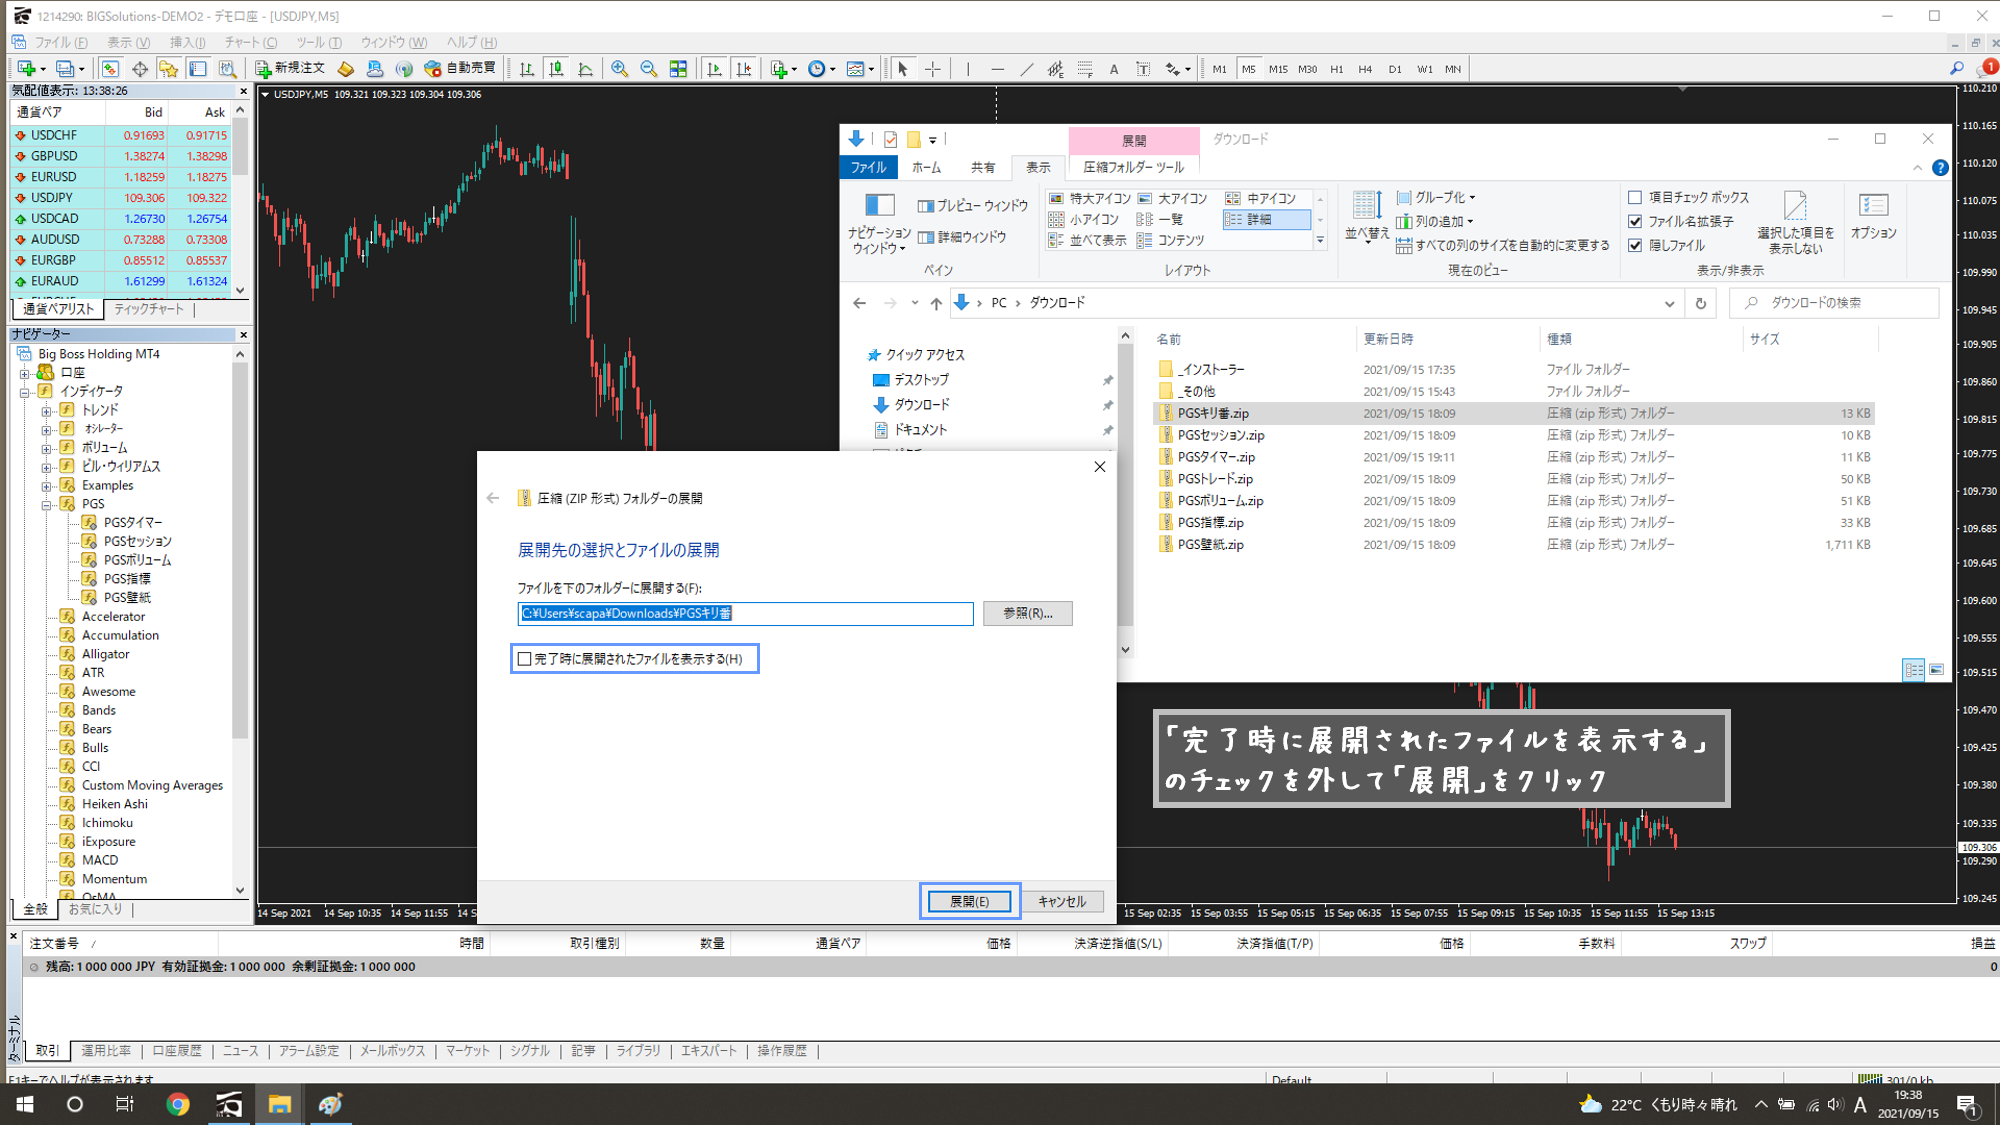This screenshot has height=1125, width=2000.
Task: Click the zoom in chart icon
Action: point(620,69)
